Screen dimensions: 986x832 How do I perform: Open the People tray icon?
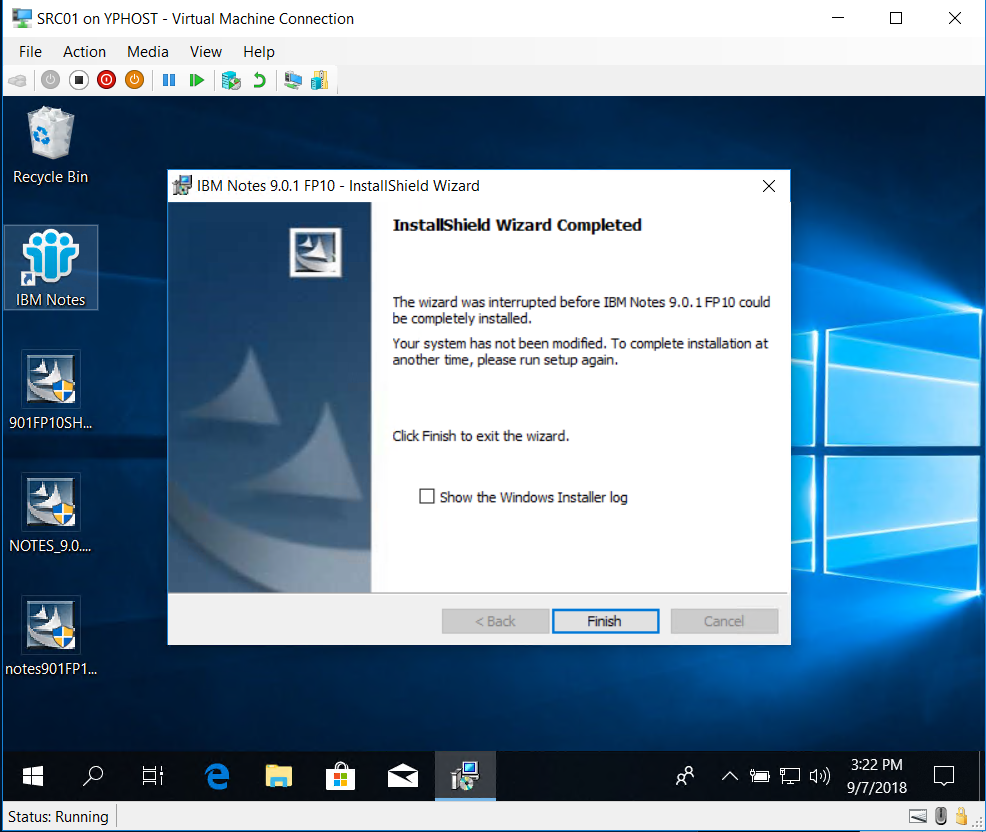pyautogui.click(x=685, y=776)
